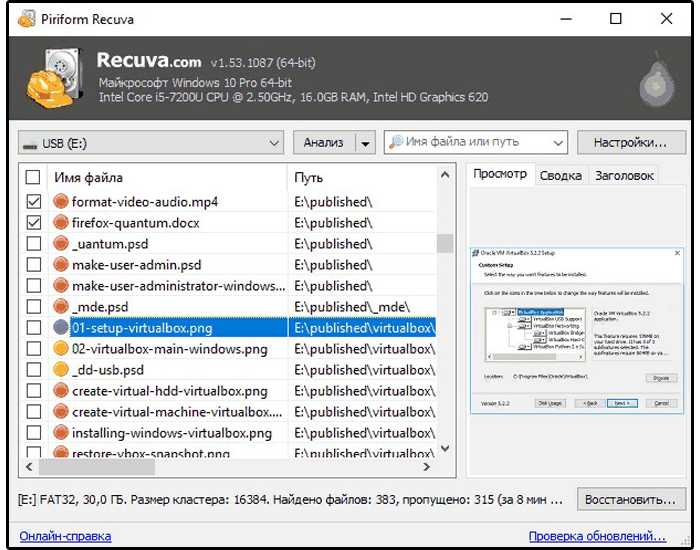The height and width of the screenshot is (550, 700).
Task: Click path E:\published\_mde\ cell
Action: (352, 307)
